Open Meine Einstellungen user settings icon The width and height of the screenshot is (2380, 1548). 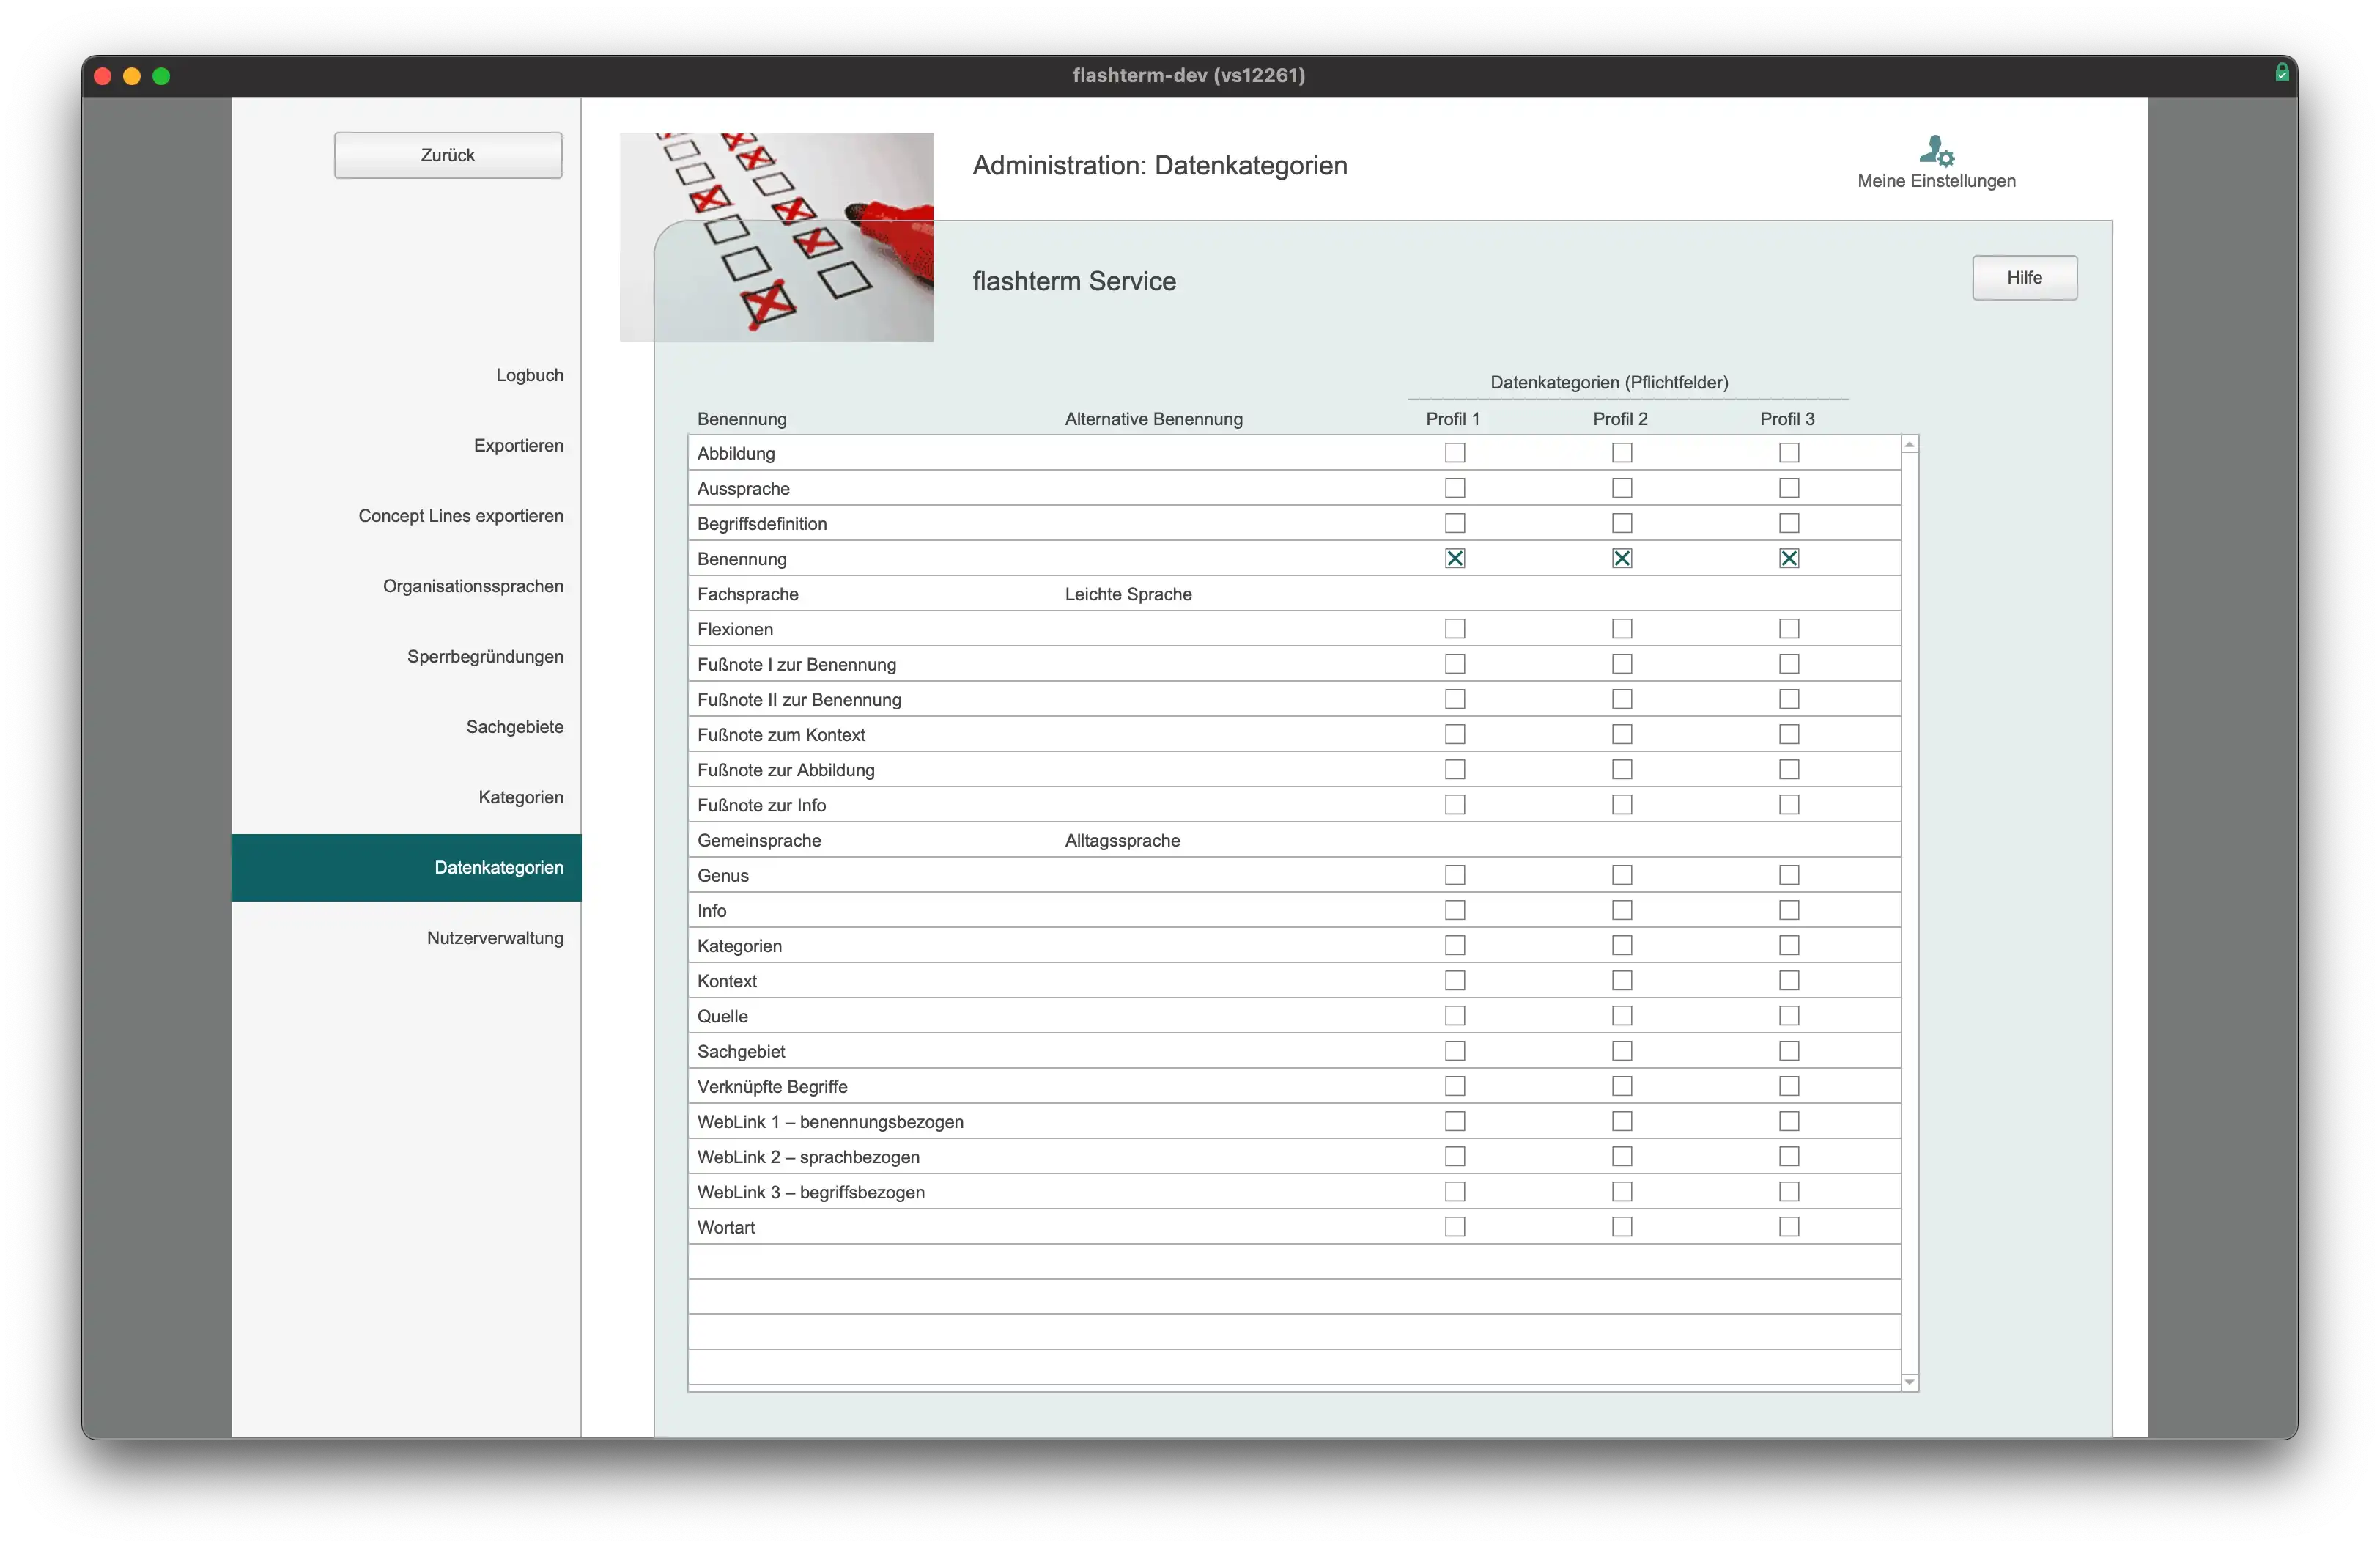1935,152
